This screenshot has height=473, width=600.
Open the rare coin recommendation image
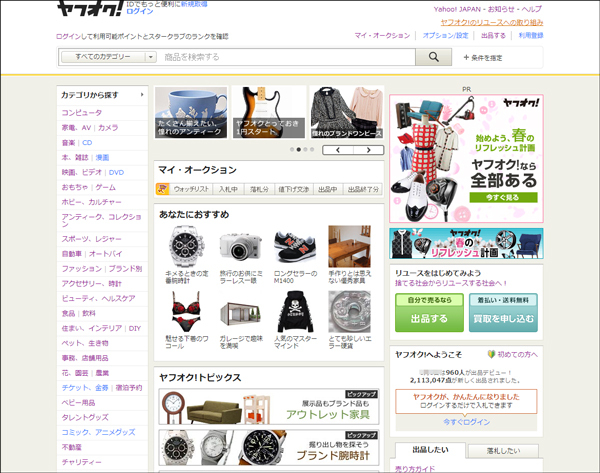(349, 312)
